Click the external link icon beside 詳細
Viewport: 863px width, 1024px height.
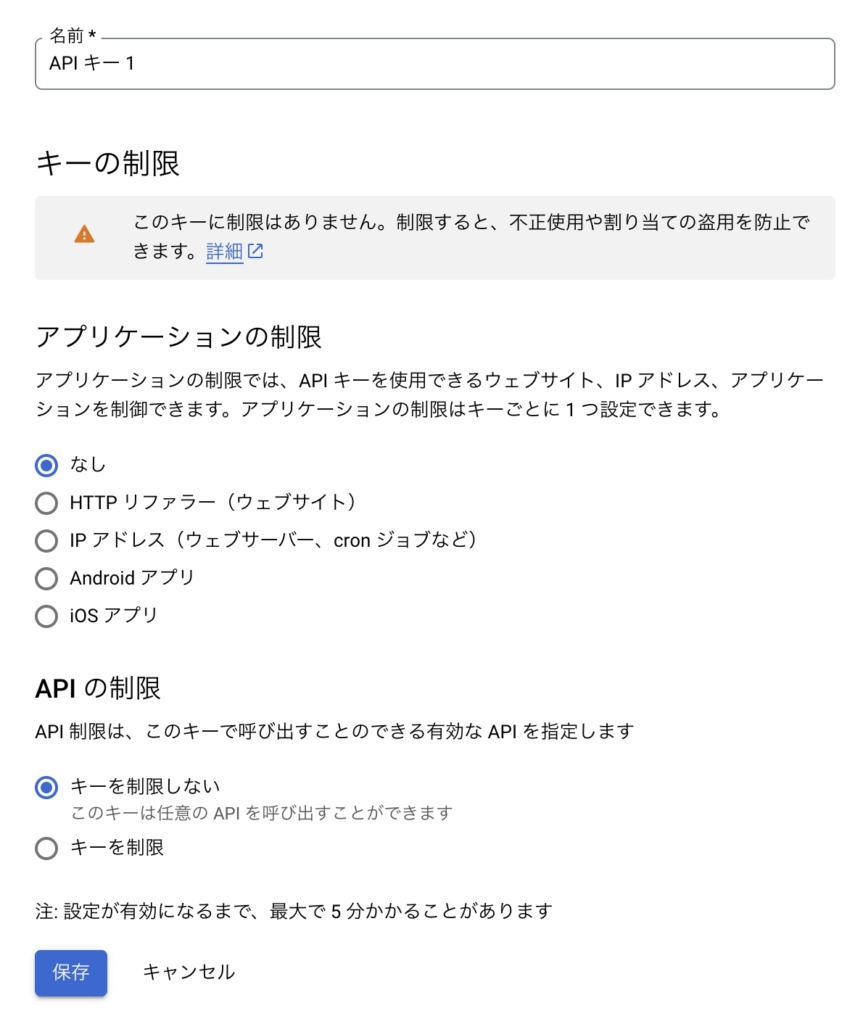point(255,251)
